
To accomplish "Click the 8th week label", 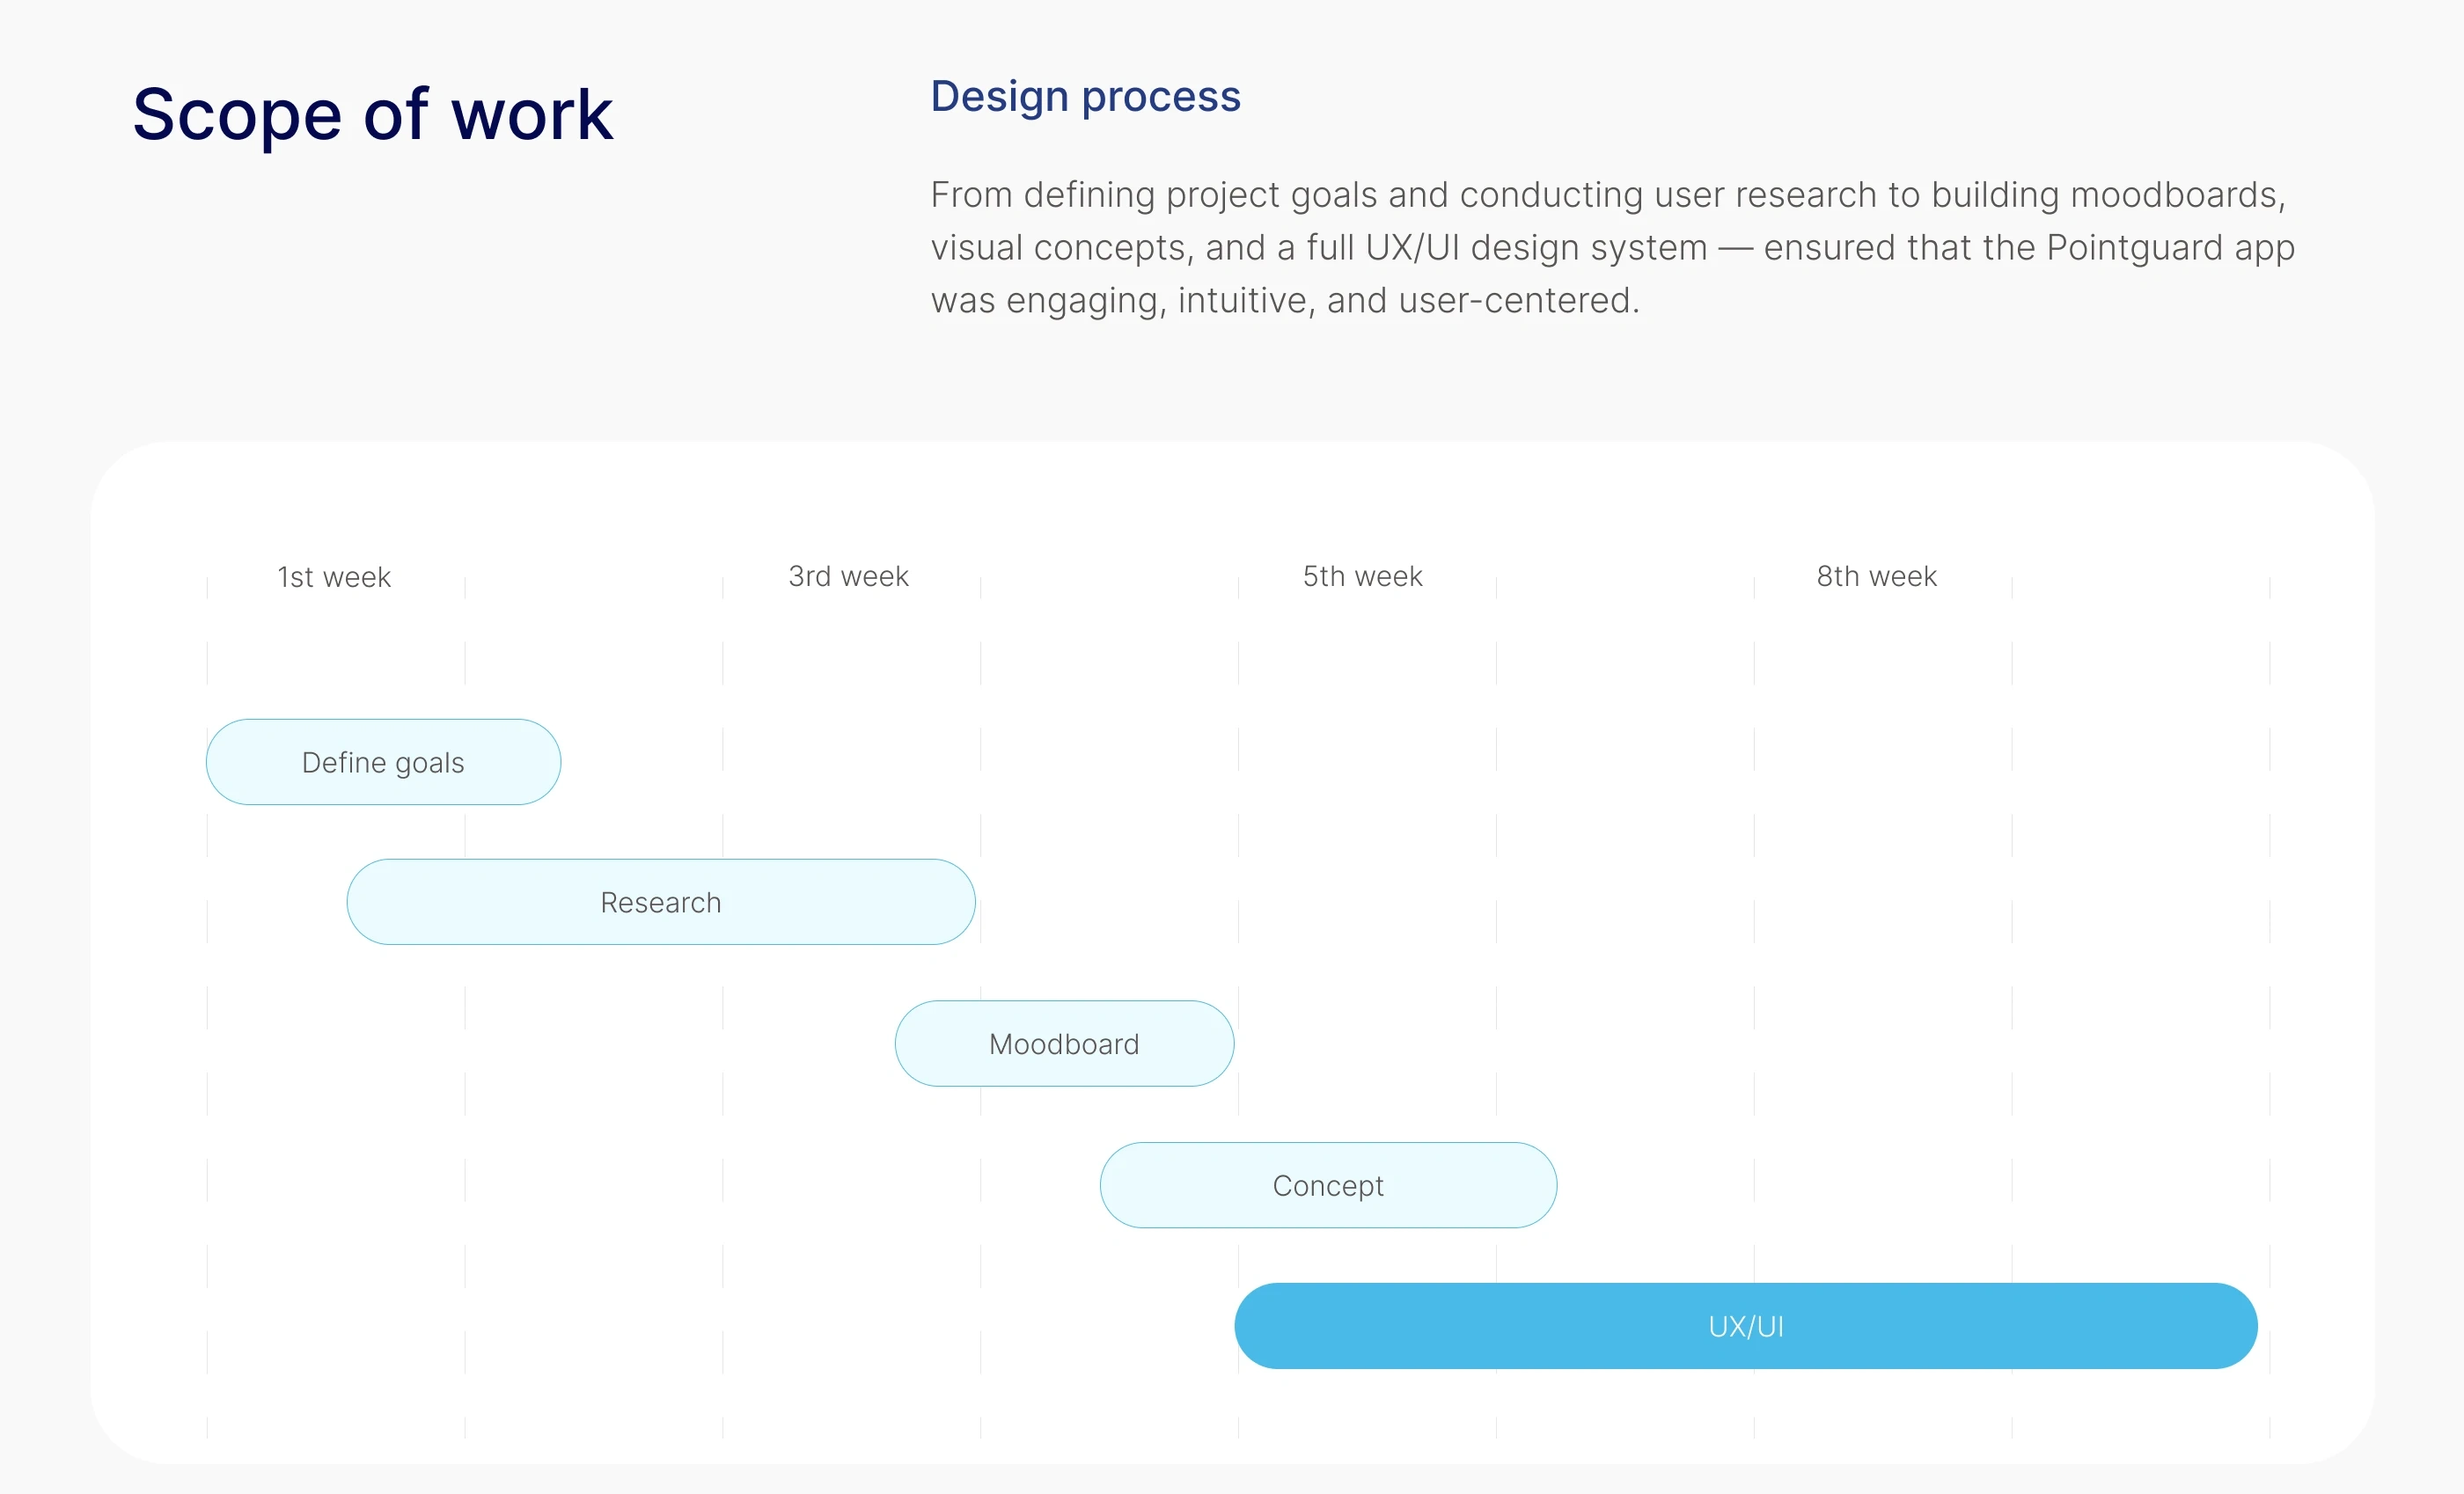I will point(1876,576).
